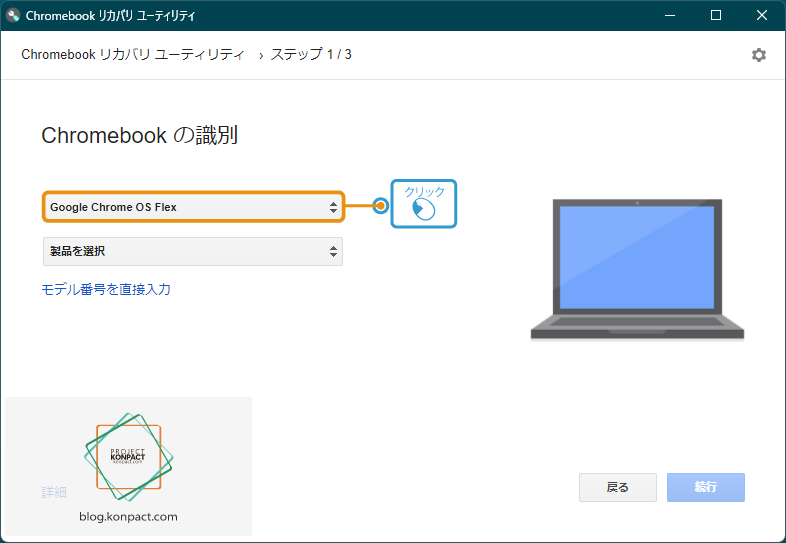
Task: Close the Recovery Utility window
Action: 761,15
